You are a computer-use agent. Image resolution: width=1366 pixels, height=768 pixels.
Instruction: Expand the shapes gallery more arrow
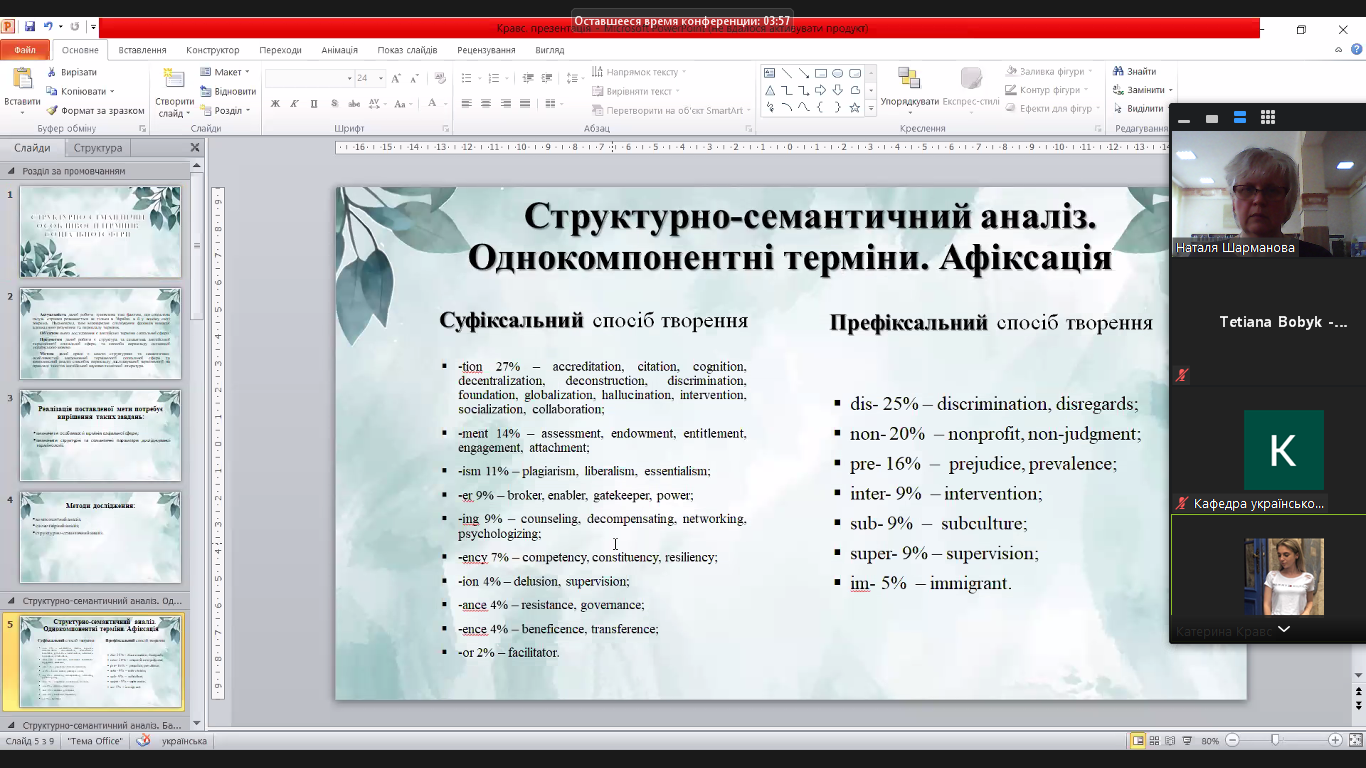point(871,107)
